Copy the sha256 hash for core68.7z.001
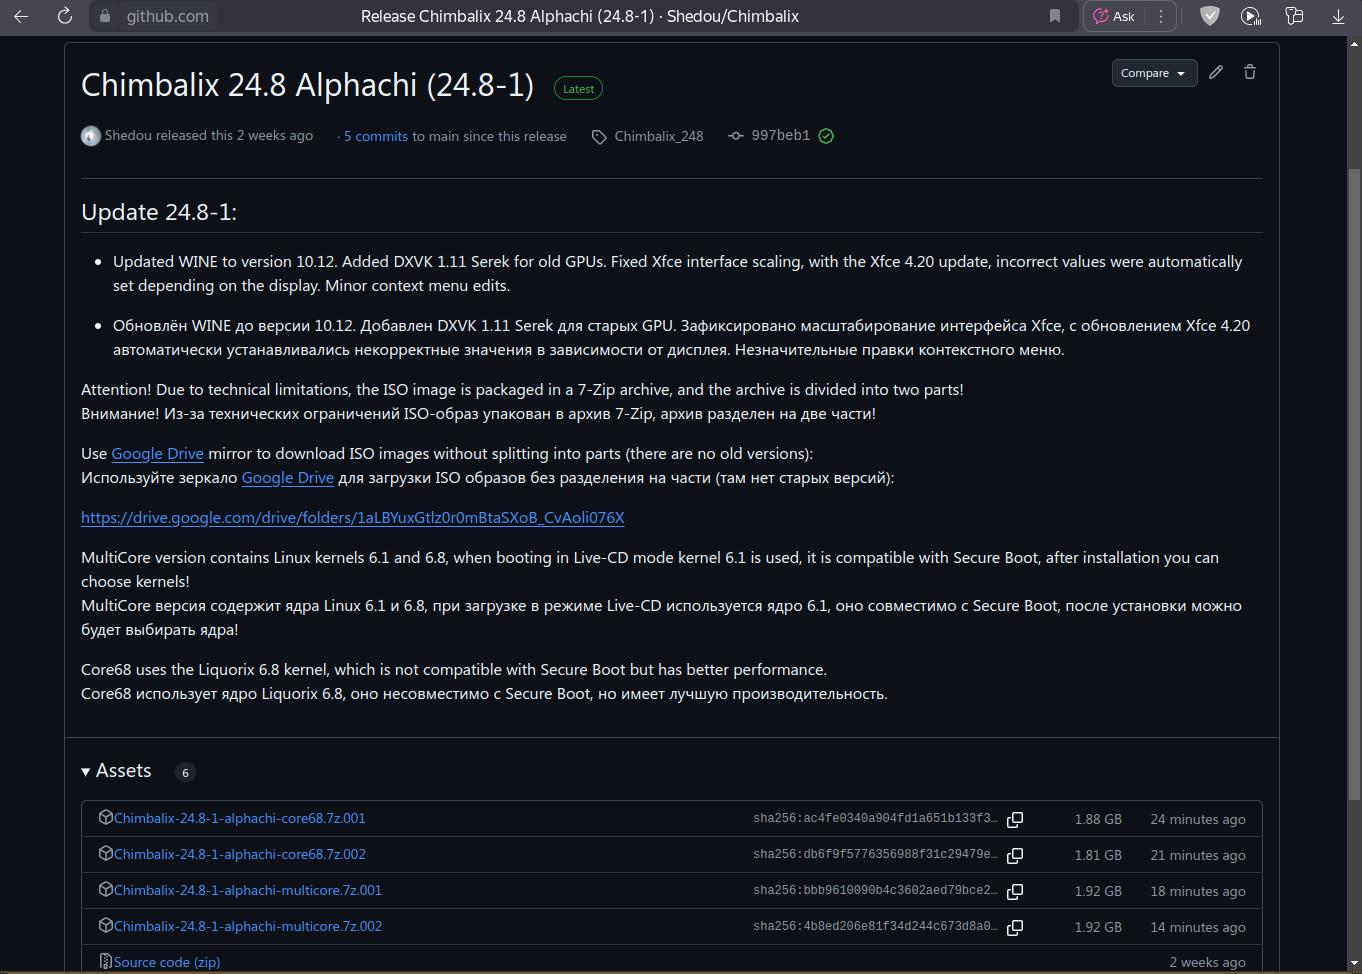 click(x=1015, y=819)
